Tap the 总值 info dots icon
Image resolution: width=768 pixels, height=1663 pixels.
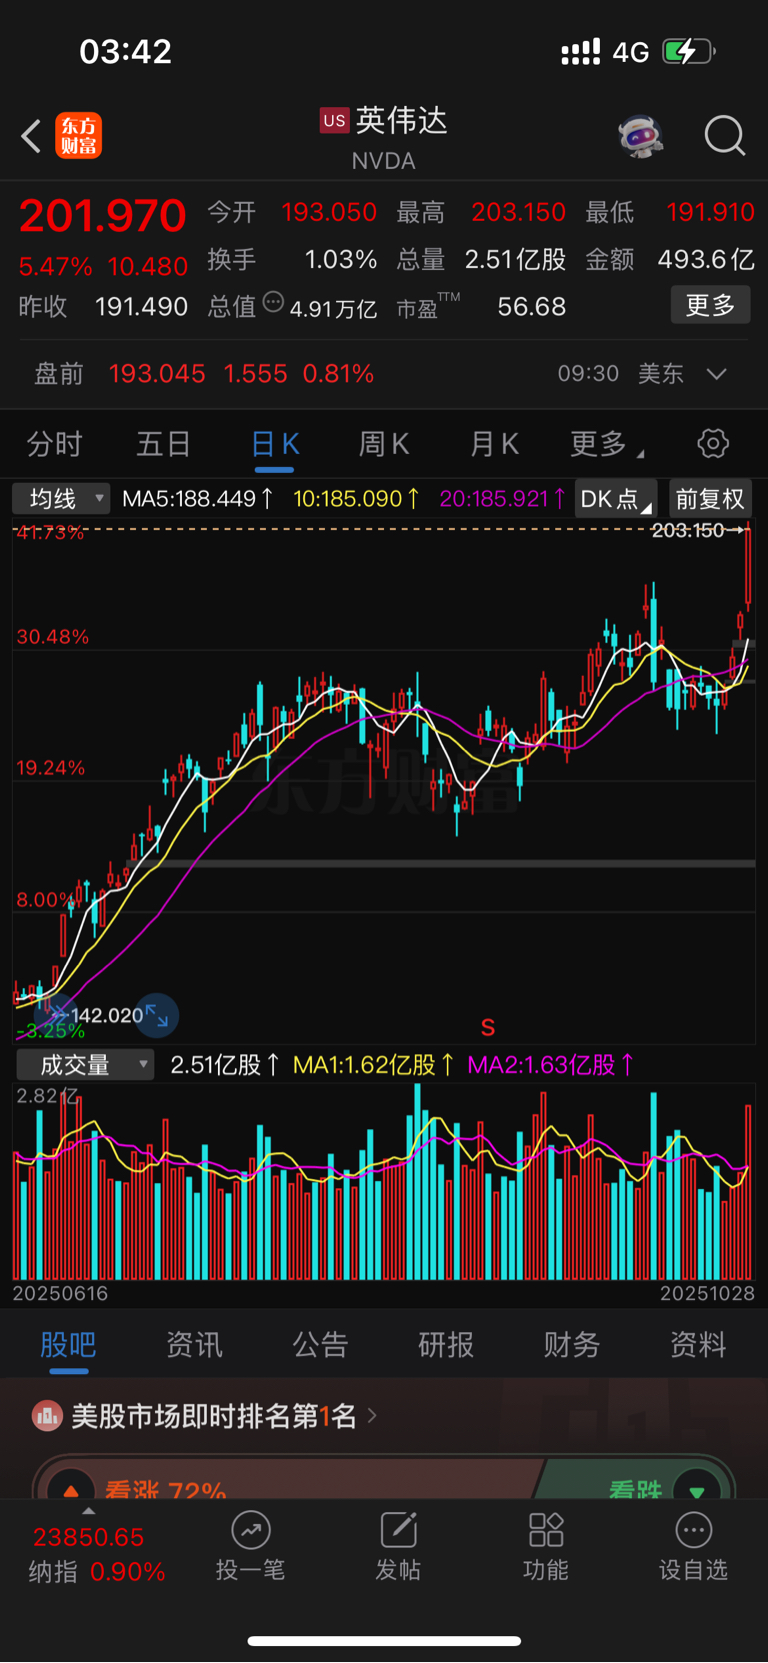click(273, 303)
